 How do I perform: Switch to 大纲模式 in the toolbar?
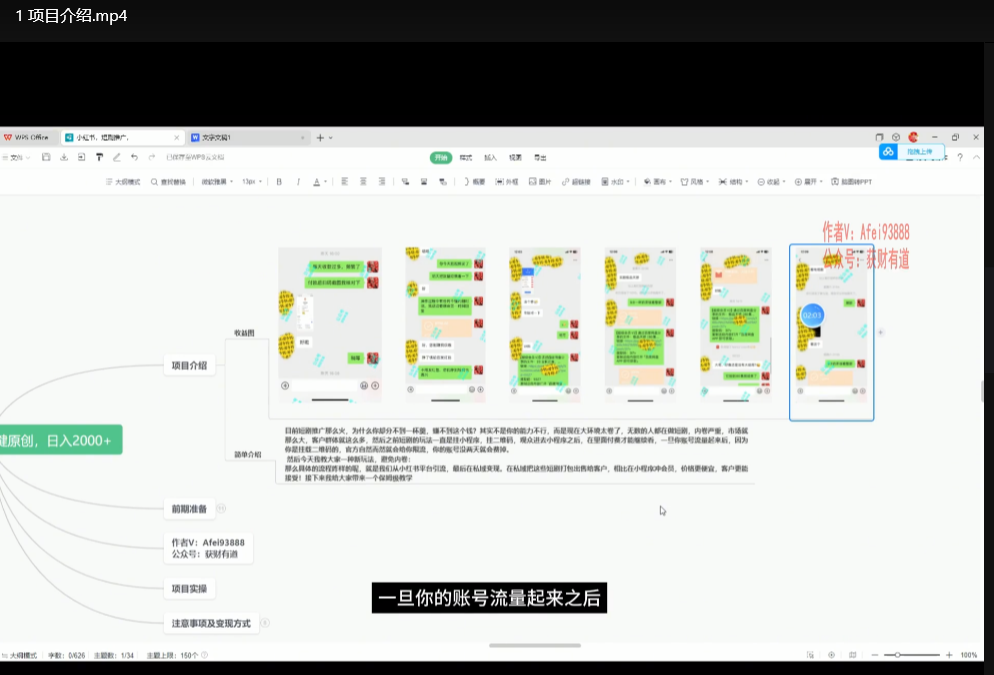coord(123,182)
